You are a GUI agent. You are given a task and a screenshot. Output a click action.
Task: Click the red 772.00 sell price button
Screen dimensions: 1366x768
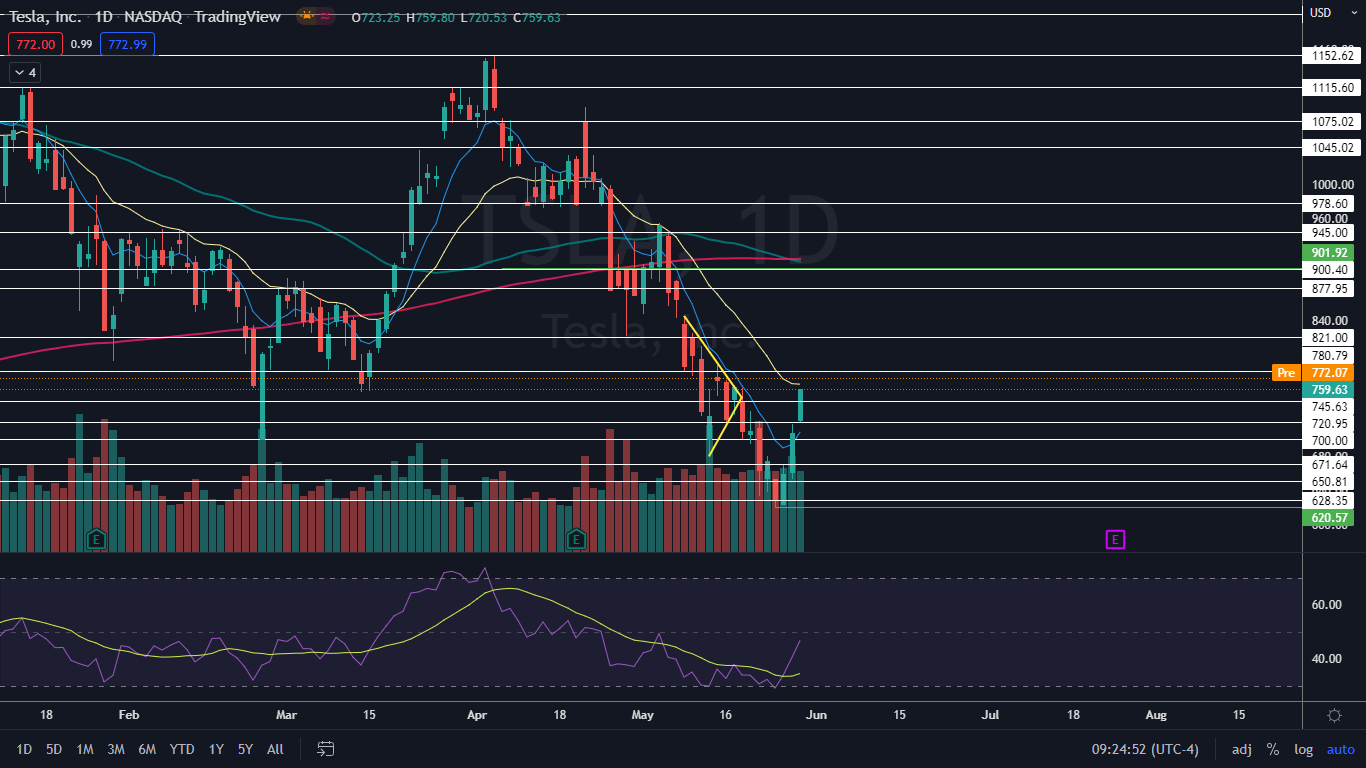coord(35,44)
